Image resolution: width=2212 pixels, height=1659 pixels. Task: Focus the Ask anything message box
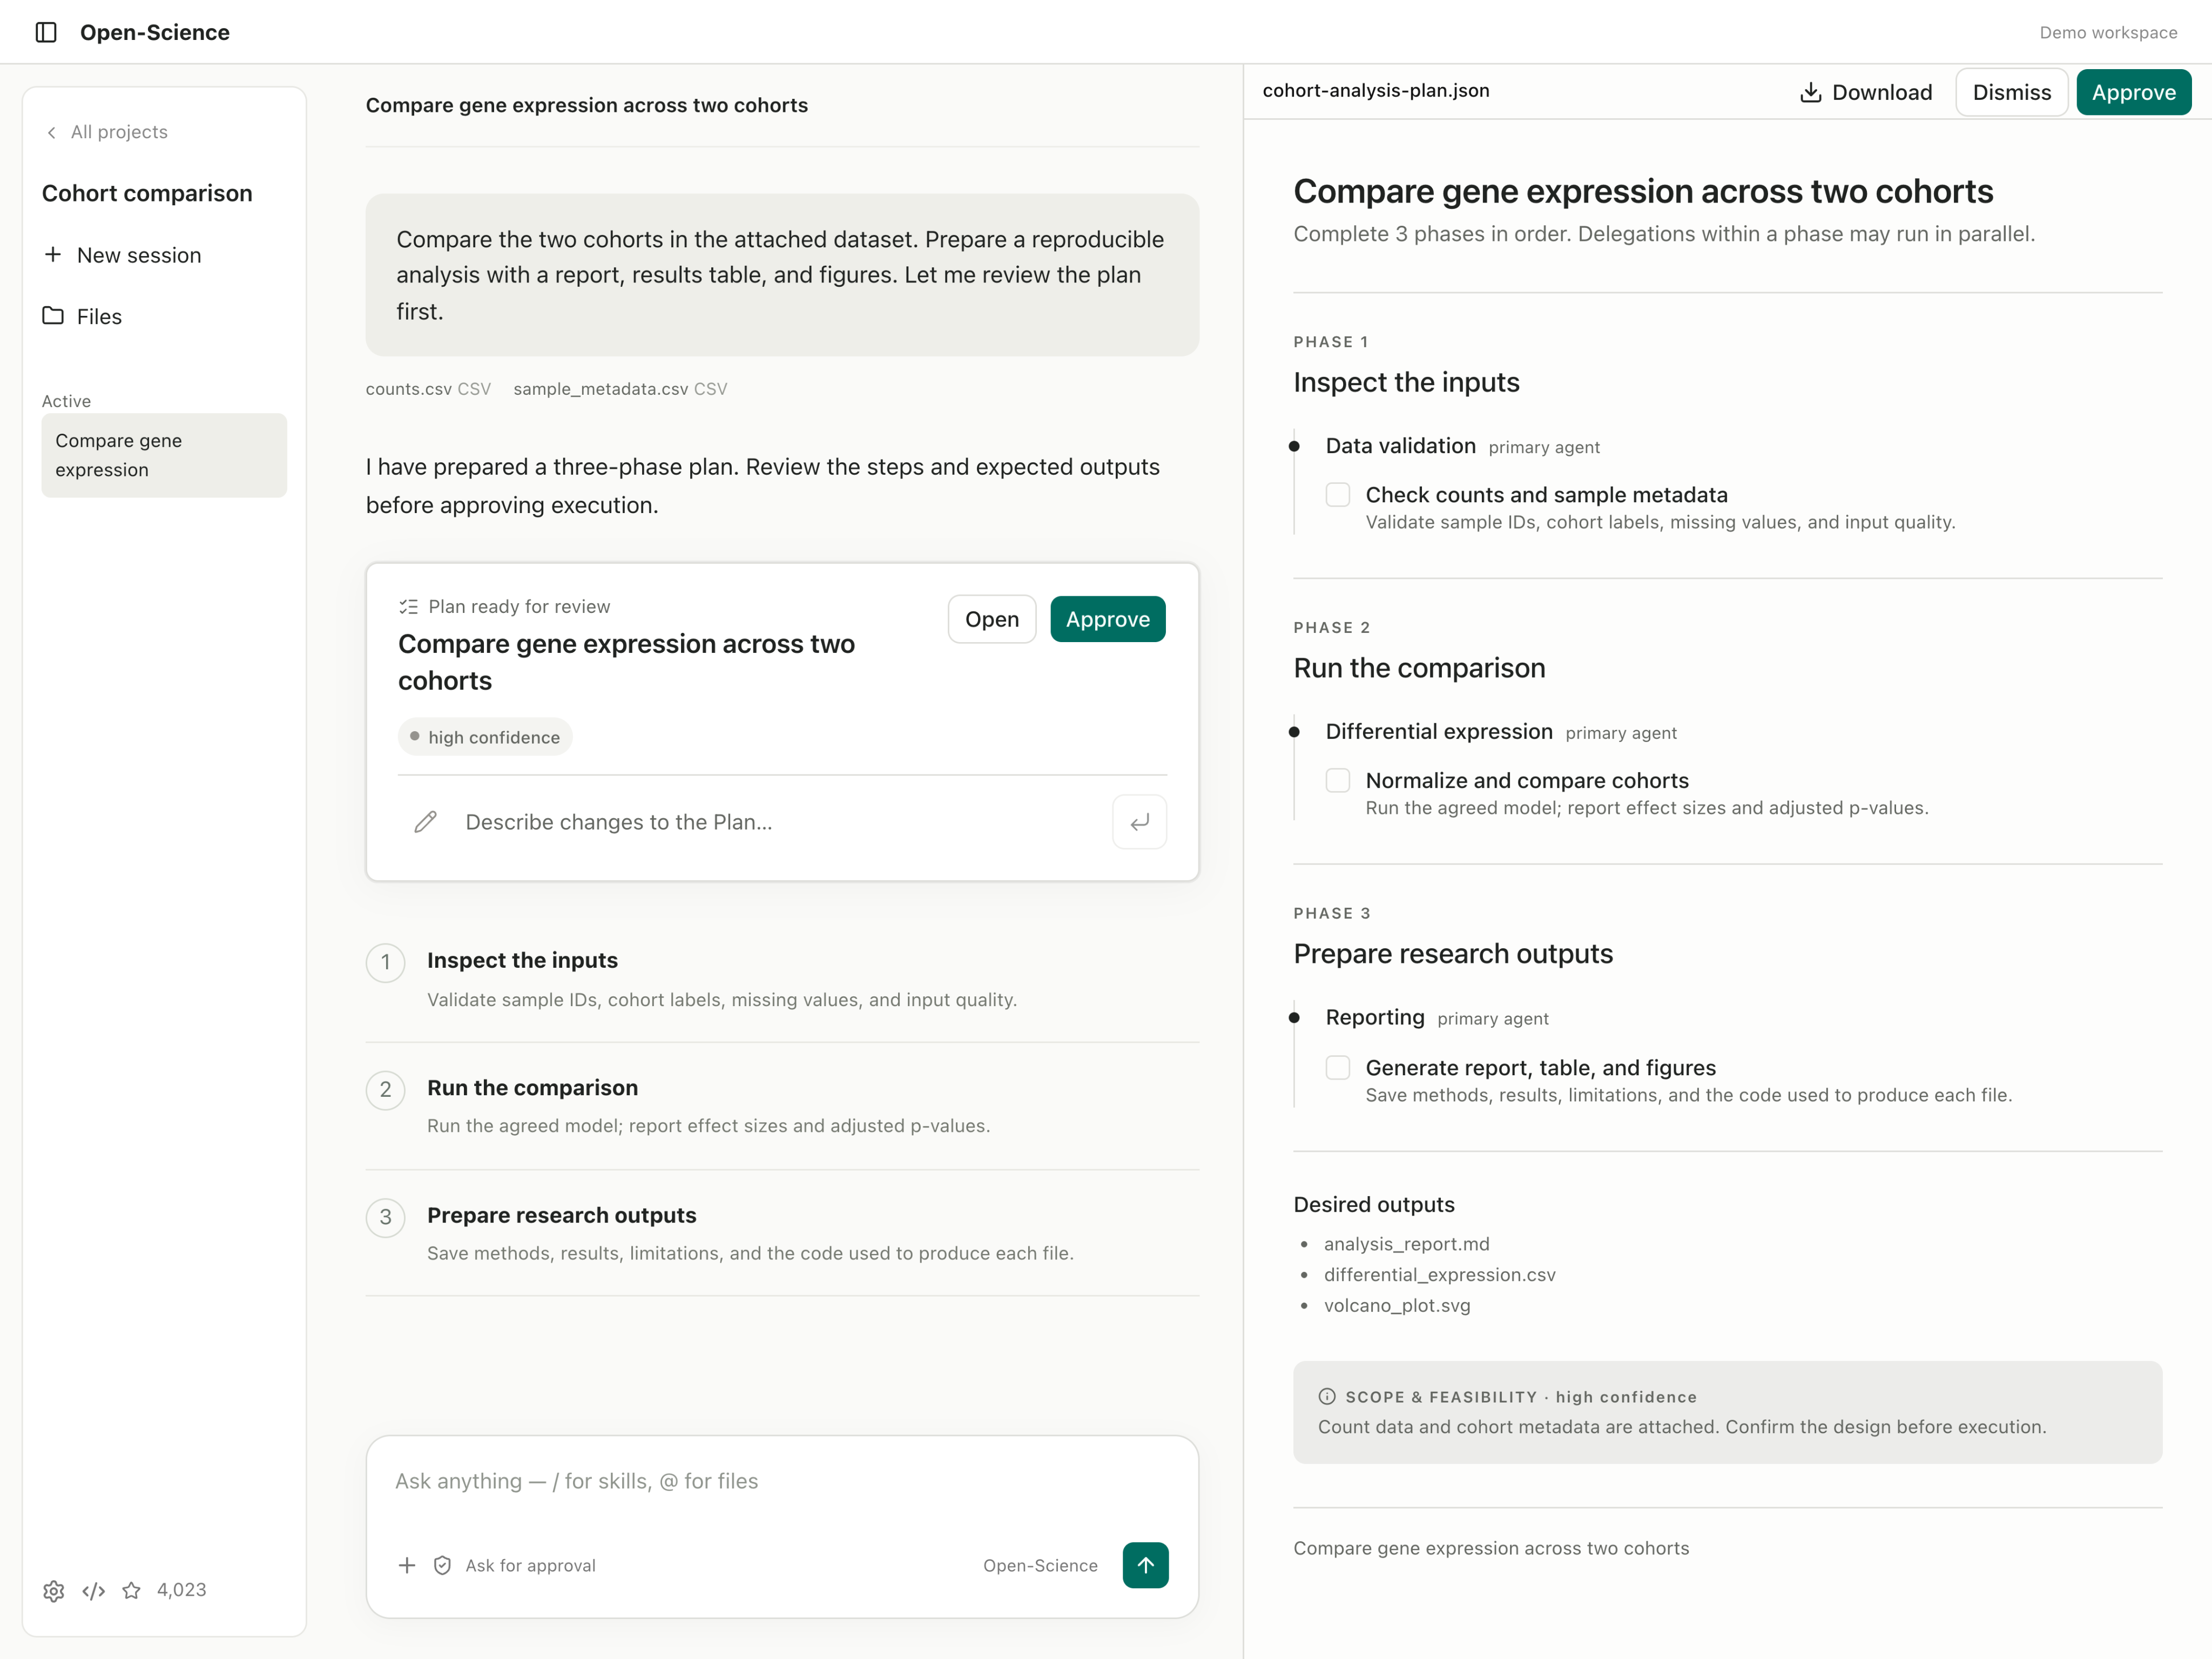coord(782,1481)
